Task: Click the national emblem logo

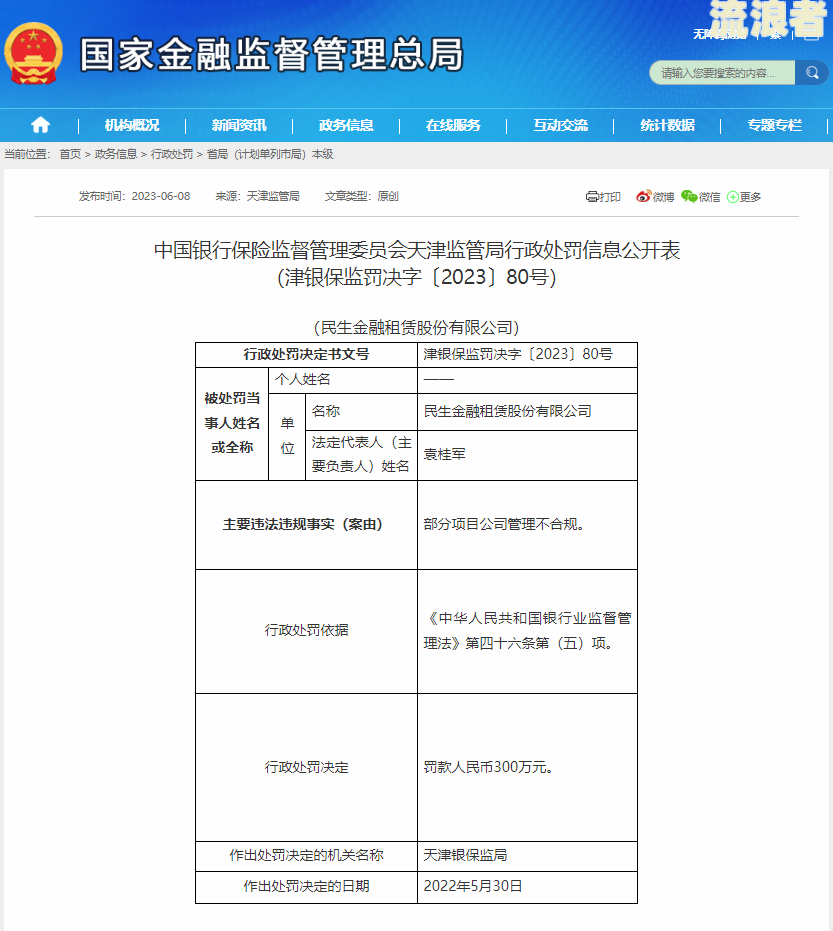Action: coord(33,53)
